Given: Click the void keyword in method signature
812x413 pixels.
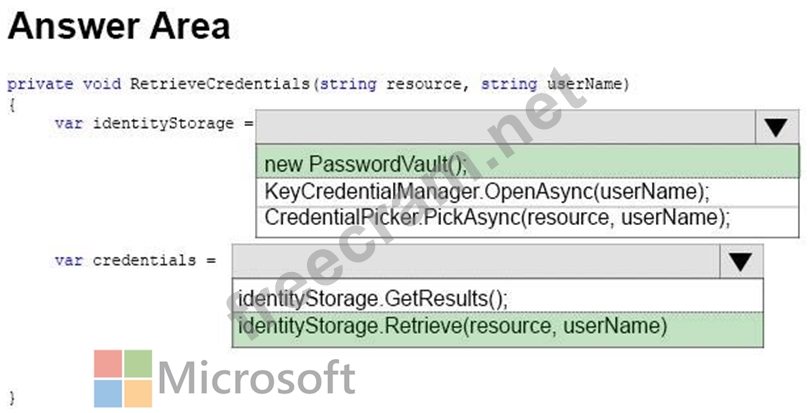Looking at the screenshot, I should click(102, 84).
